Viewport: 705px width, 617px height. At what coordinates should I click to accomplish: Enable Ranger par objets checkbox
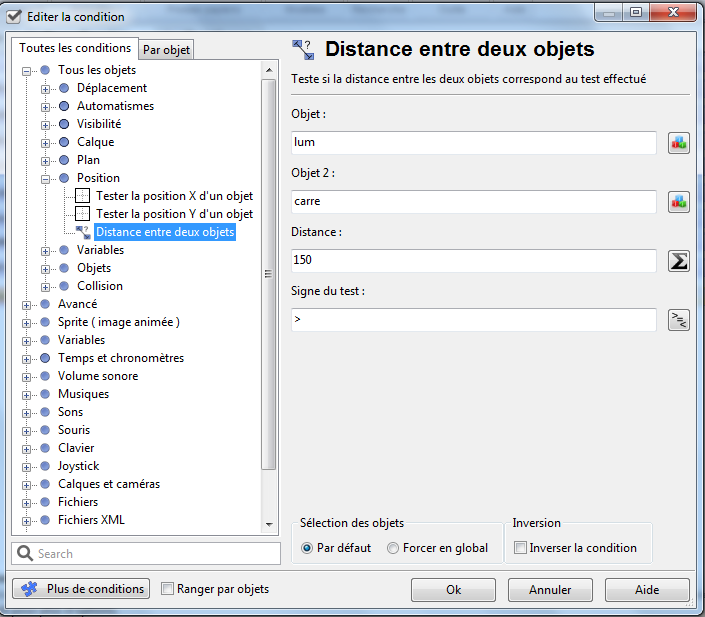click(x=167, y=589)
